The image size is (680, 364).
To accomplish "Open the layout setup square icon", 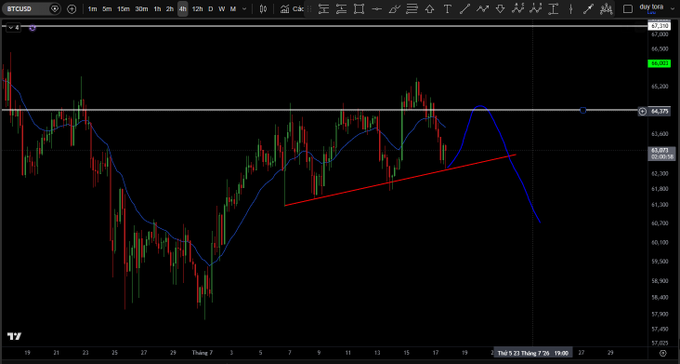I will (628, 9).
